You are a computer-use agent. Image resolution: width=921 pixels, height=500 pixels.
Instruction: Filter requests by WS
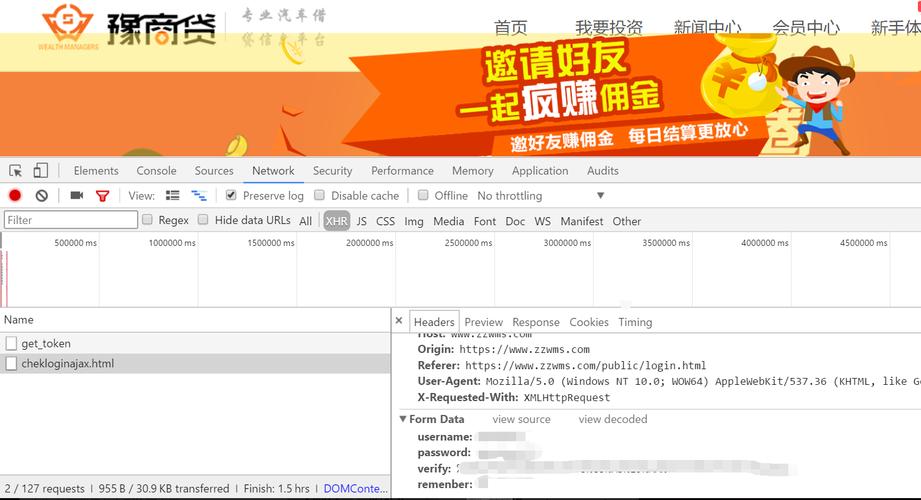click(543, 221)
